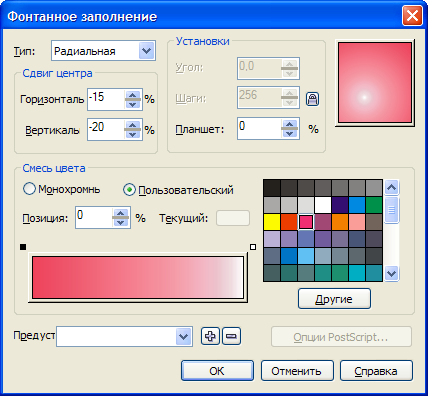Select the white end marker above gradient
428x396 pixels.
click(253, 247)
